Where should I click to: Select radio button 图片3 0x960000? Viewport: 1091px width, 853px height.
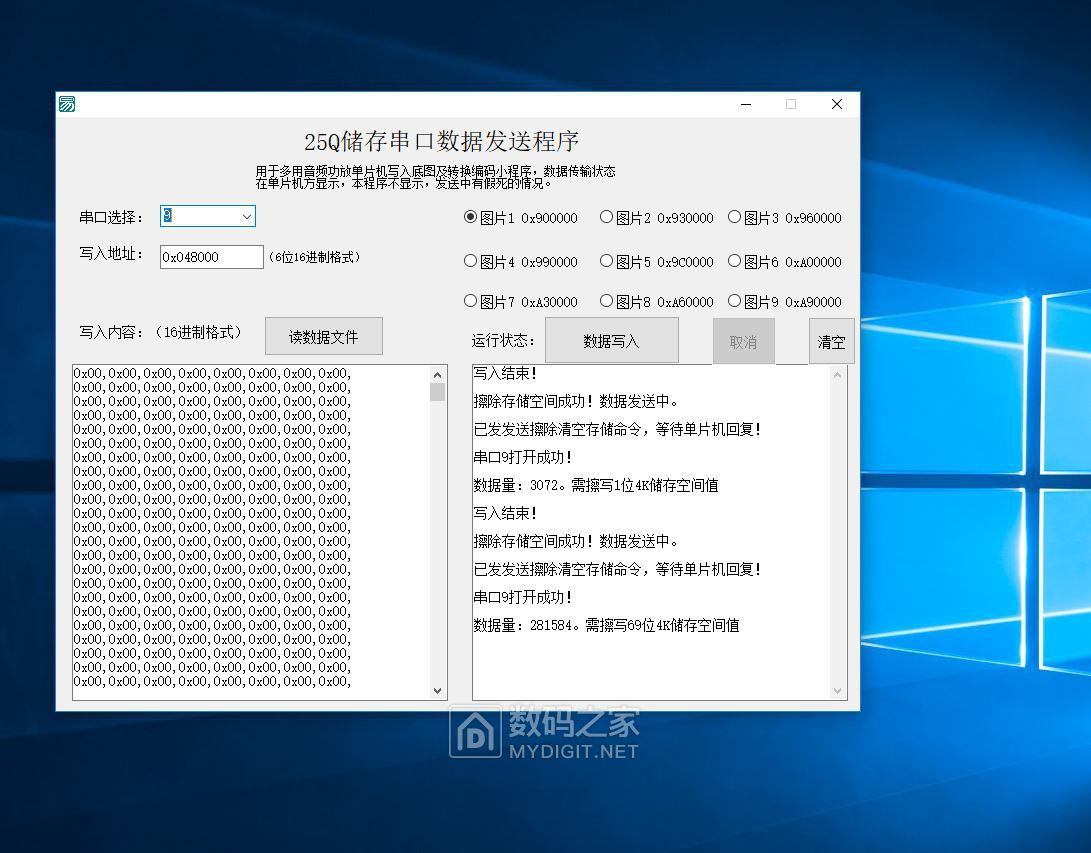tap(735, 217)
